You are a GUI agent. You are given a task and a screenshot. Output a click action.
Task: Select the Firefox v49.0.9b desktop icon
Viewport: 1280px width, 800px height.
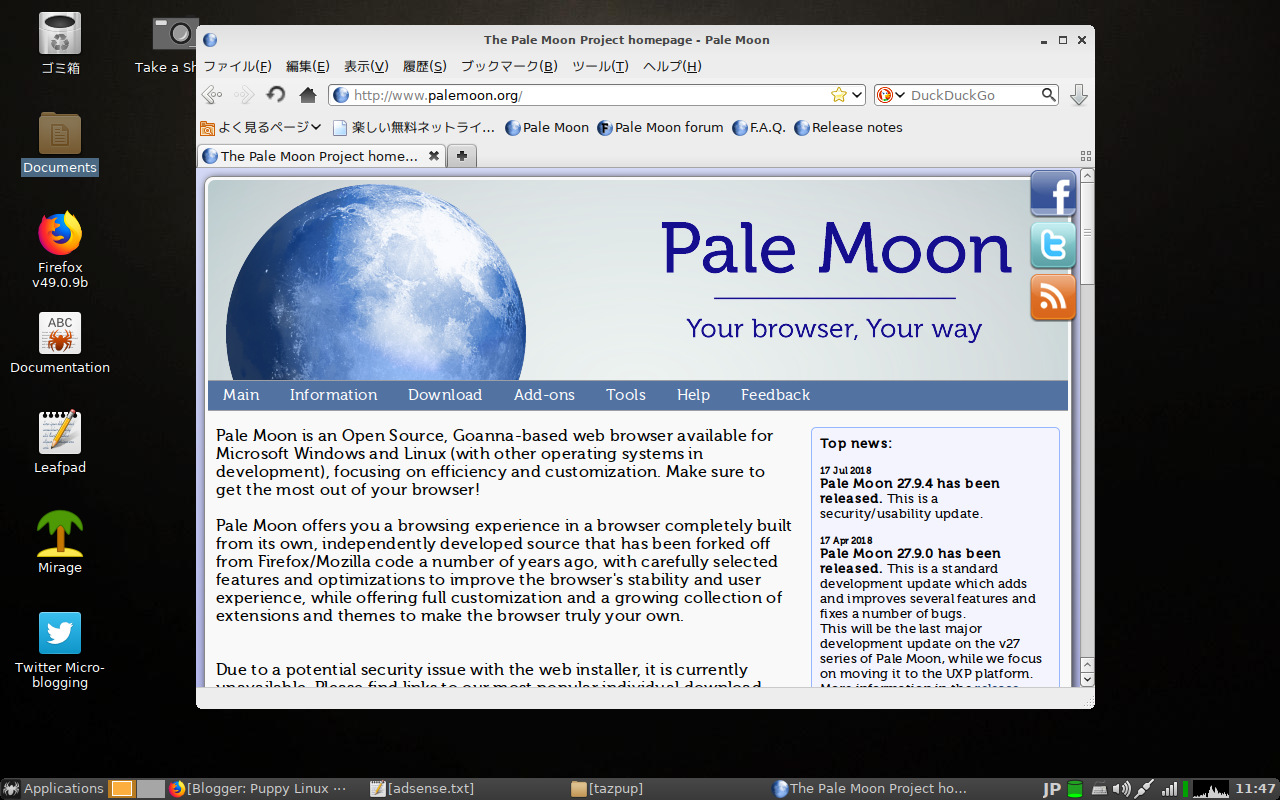[60, 250]
